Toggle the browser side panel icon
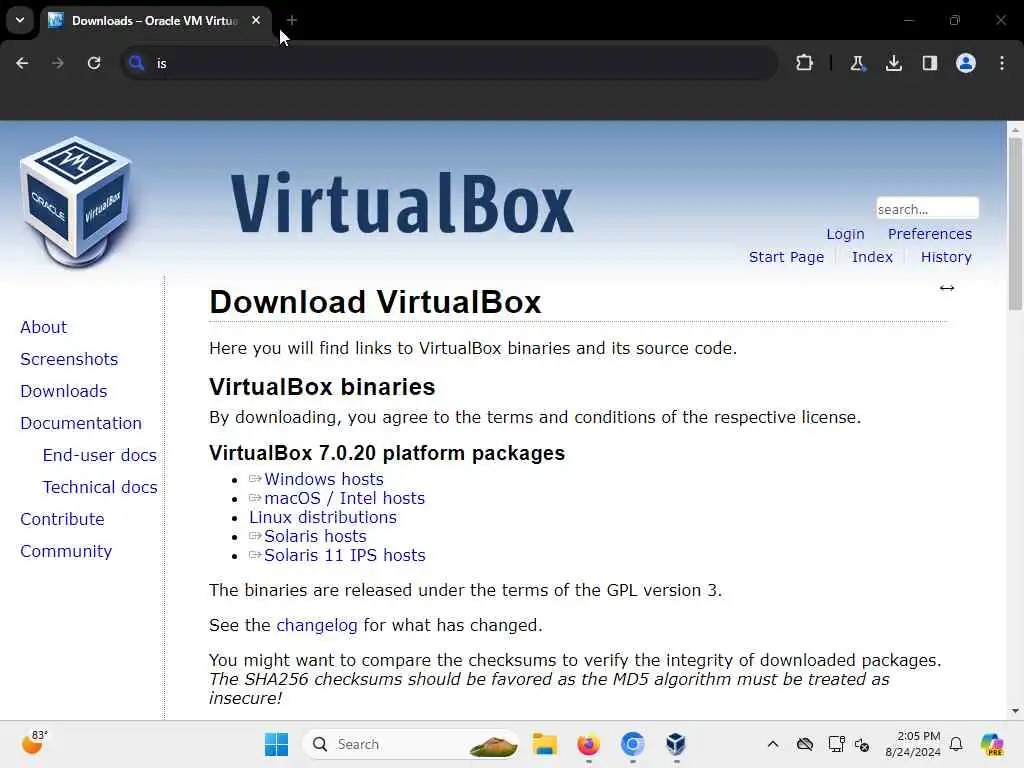Viewport: 1024px width, 768px height. click(x=929, y=63)
